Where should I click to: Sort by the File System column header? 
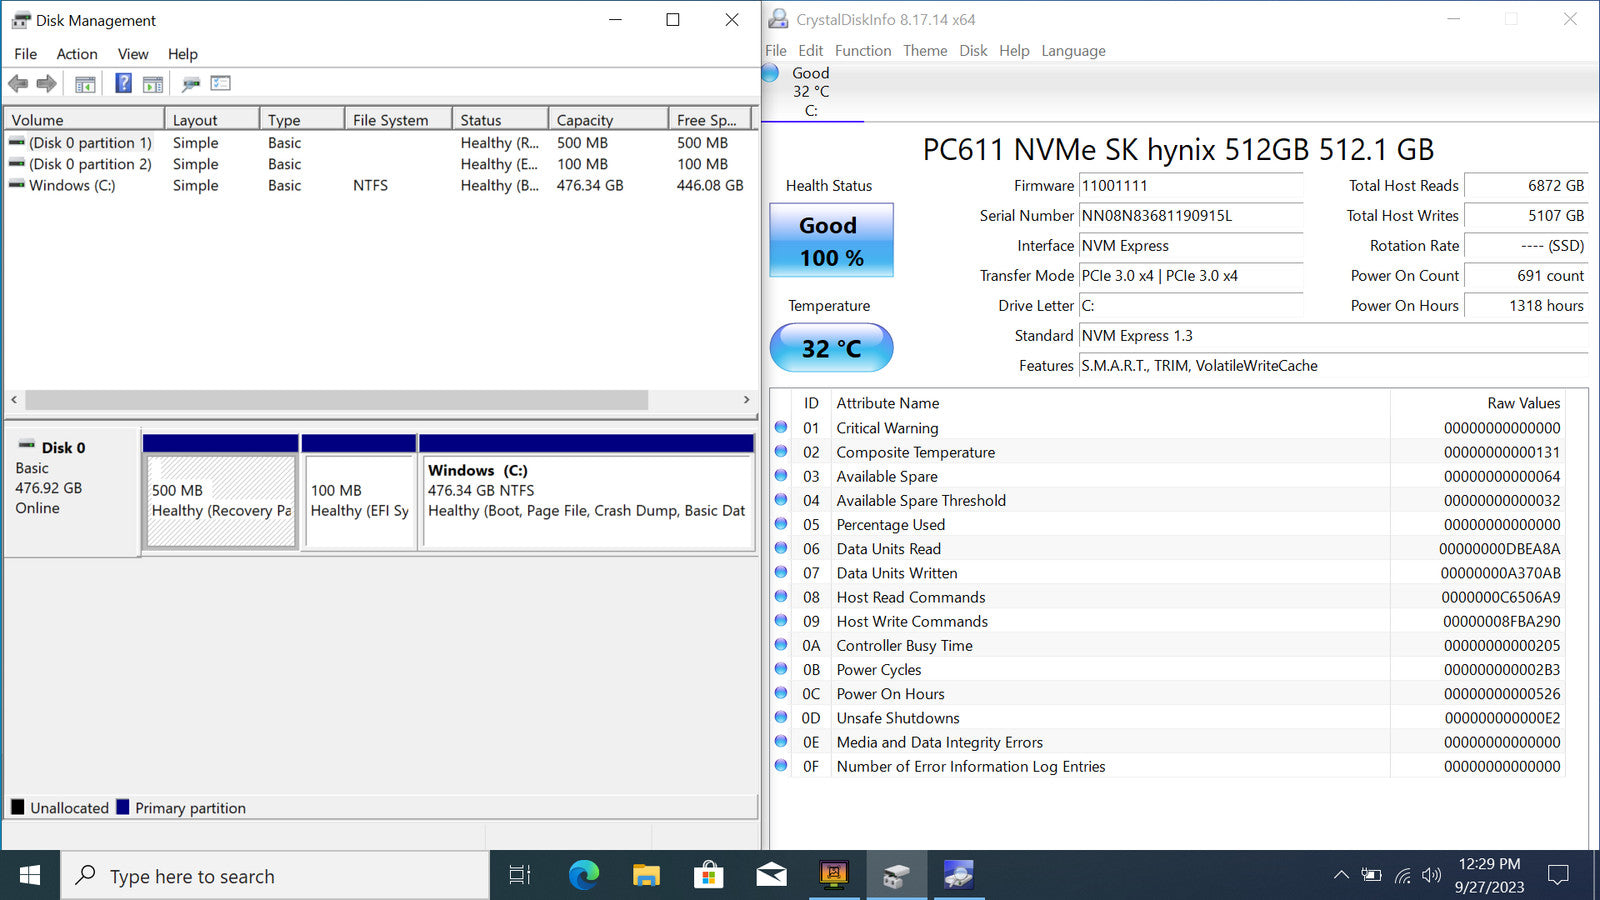coord(398,119)
